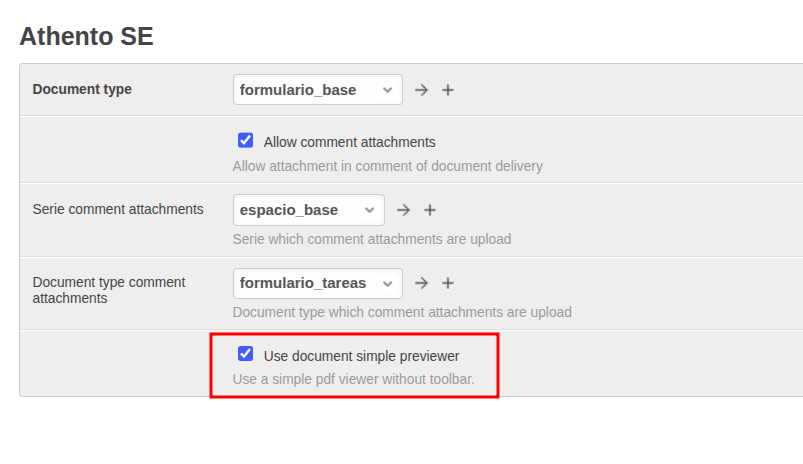Click plus icon beside formulario_tareas dropdown
Image resolution: width=803 pixels, height=464 pixels.
coord(448,283)
